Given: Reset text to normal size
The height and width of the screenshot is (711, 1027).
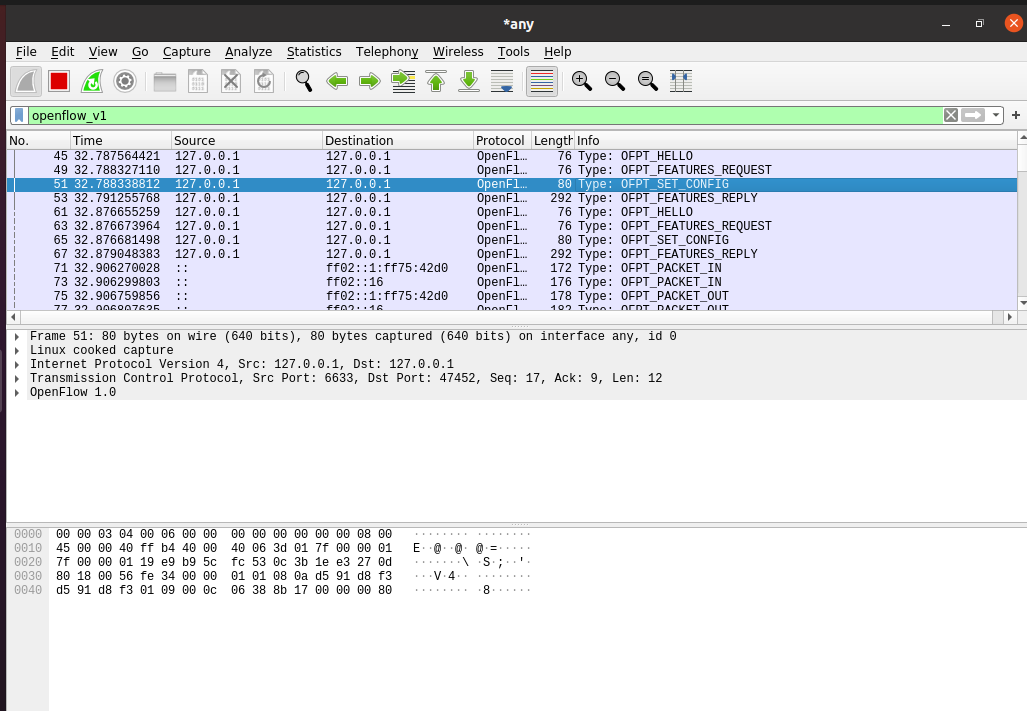Looking at the screenshot, I should tap(648, 81).
